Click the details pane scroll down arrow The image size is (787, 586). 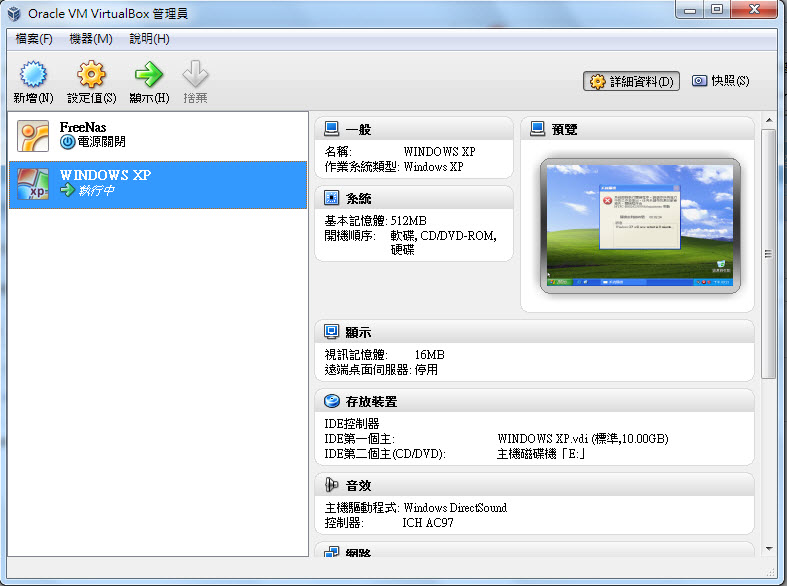coord(769,549)
